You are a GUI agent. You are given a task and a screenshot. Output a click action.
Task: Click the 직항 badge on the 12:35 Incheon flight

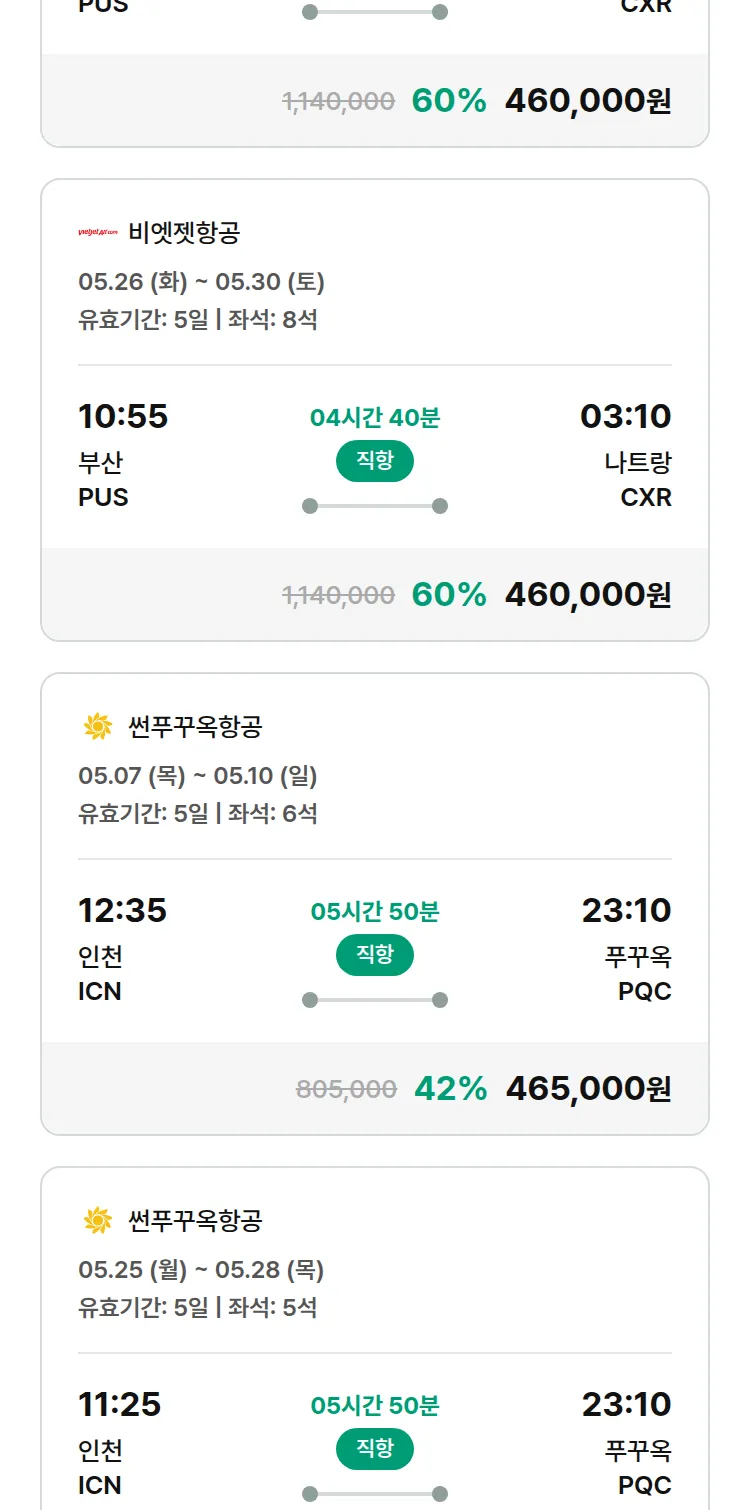tap(375, 955)
